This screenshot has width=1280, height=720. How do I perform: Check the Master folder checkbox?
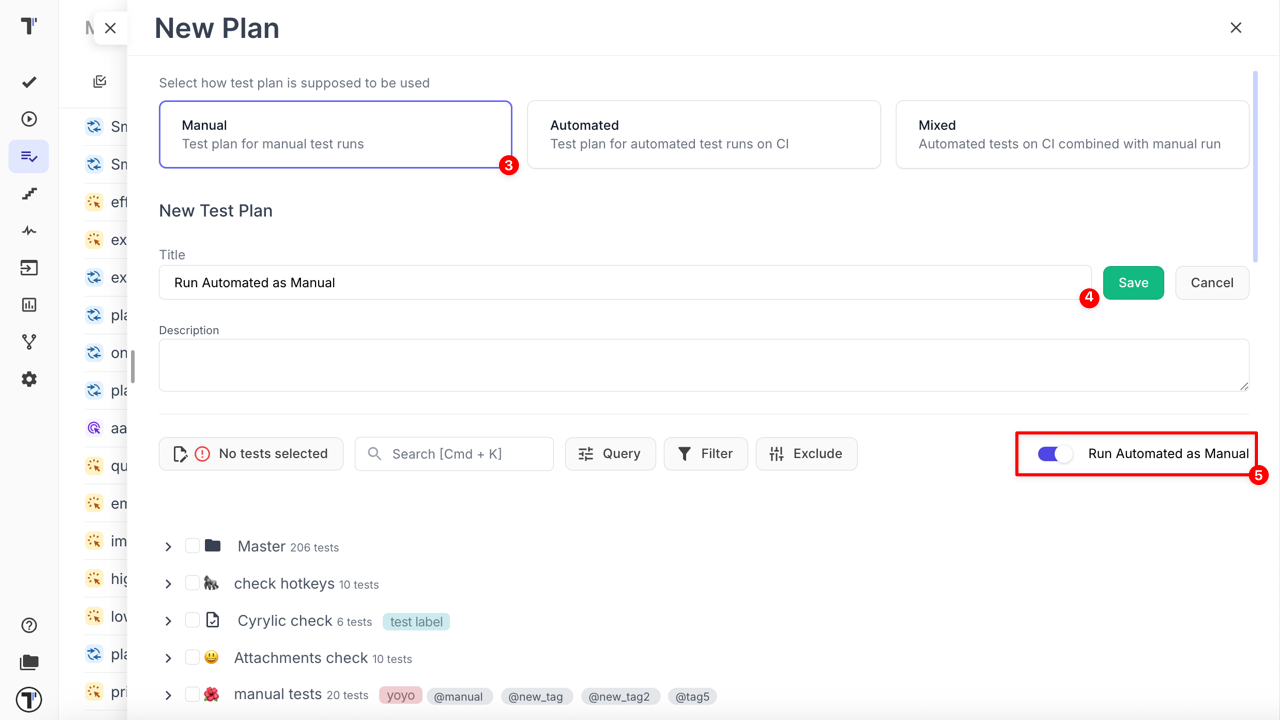tap(192, 546)
